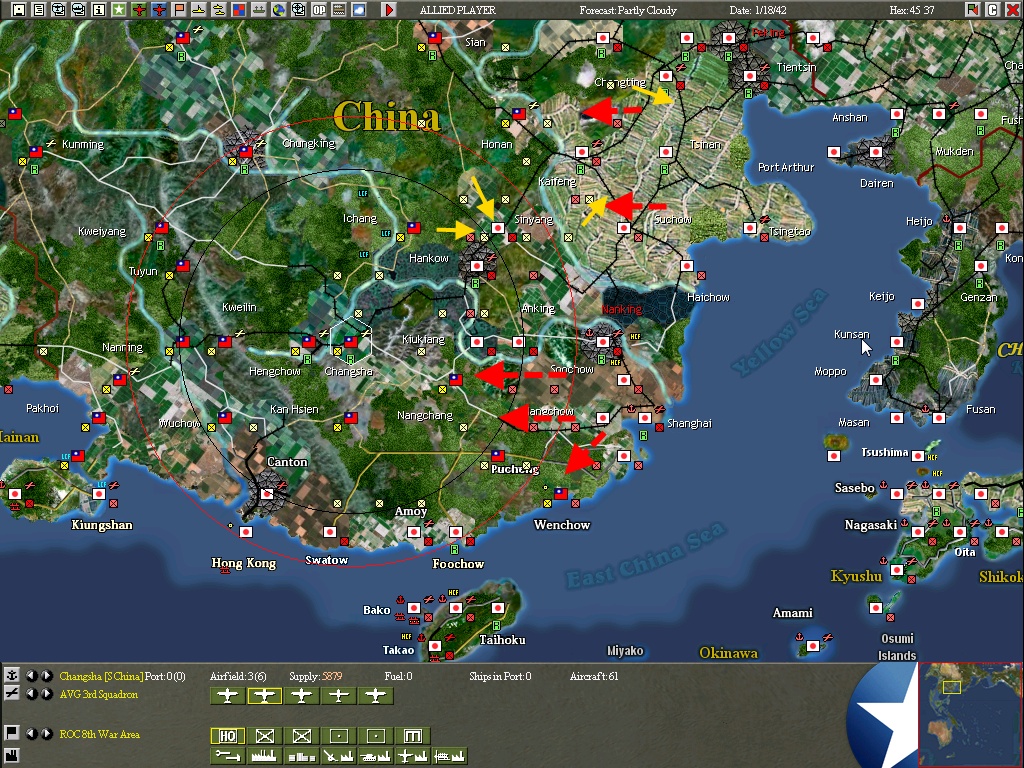Click the Canton city label on map
This screenshot has width=1024, height=768.
click(x=287, y=462)
